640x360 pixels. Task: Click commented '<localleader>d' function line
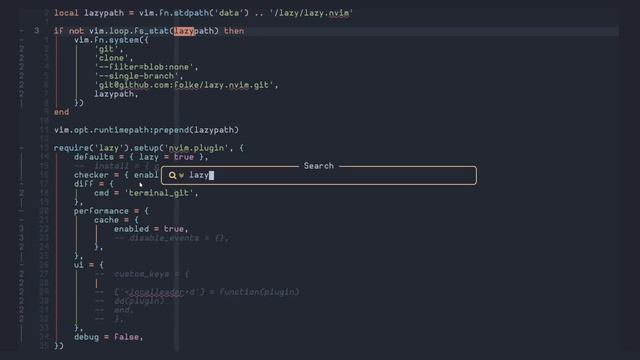197,292
